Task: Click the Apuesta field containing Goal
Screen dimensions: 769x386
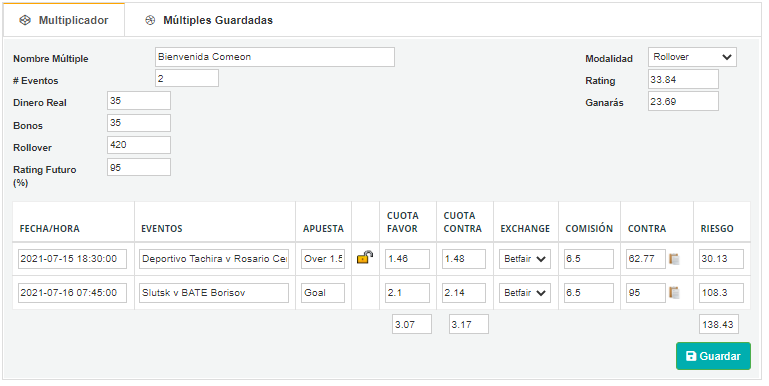Action: click(x=323, y=293)
